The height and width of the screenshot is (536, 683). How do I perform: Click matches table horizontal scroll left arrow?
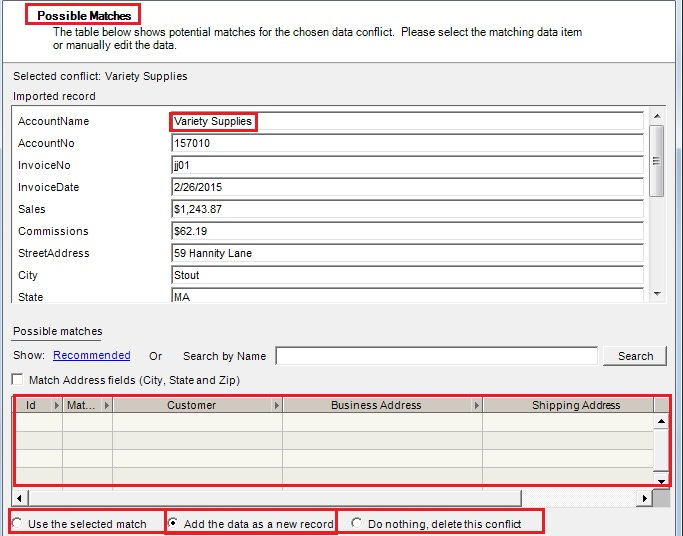tap(19, 498)
